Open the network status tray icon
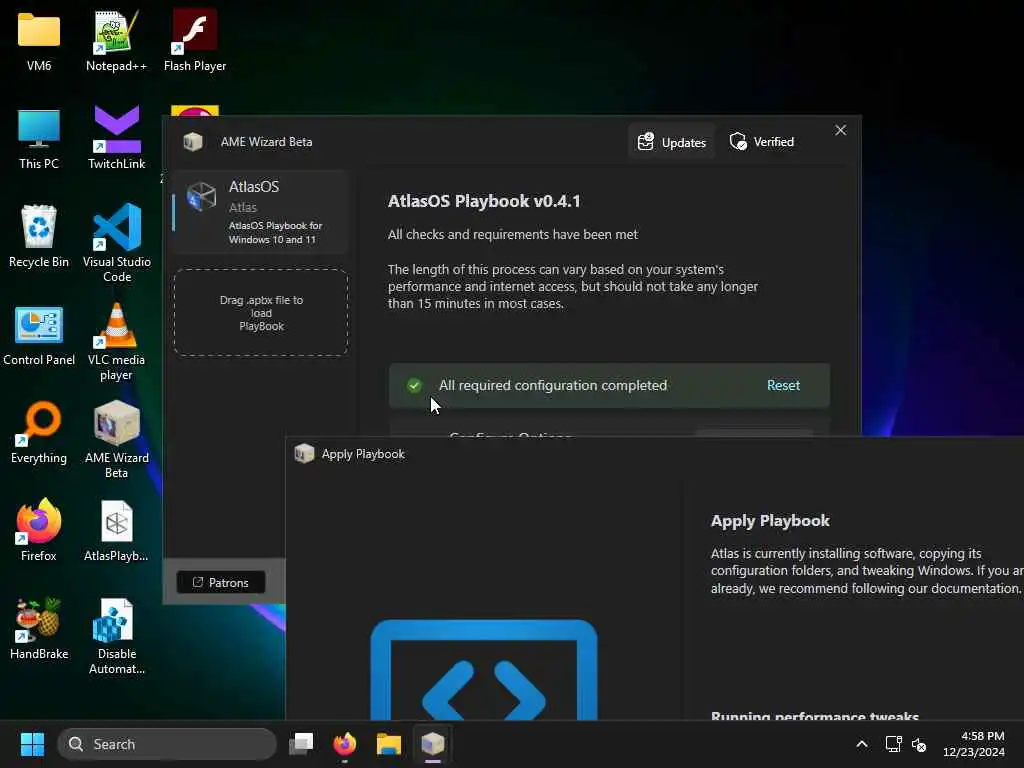Viewport: 1024px width, 768px height. pos(893,744)
